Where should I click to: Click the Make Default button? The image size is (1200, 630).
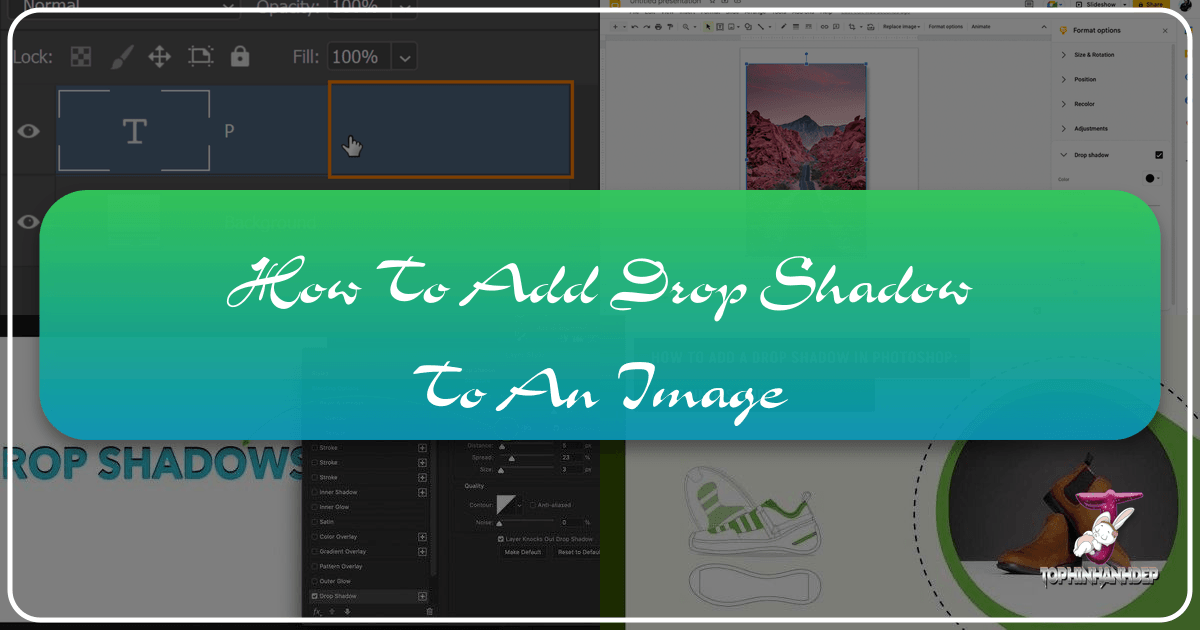click(x=523, y=552)
